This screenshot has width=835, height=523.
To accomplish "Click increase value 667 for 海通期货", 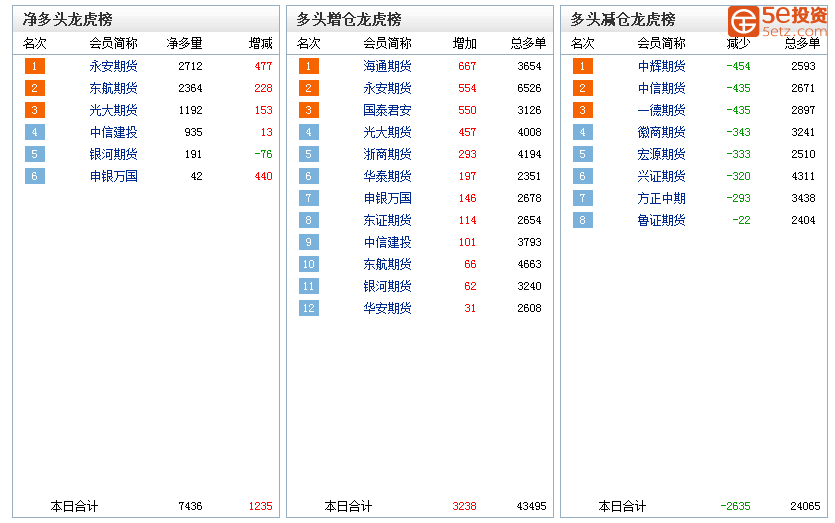I will (467, 66).
